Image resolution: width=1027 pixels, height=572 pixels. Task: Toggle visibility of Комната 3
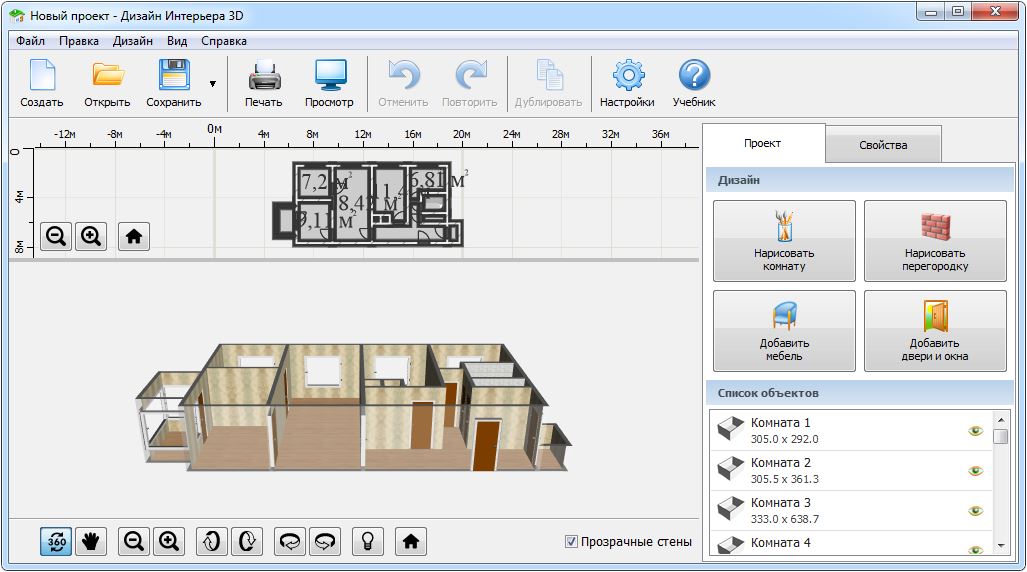[x=975, y=511]
